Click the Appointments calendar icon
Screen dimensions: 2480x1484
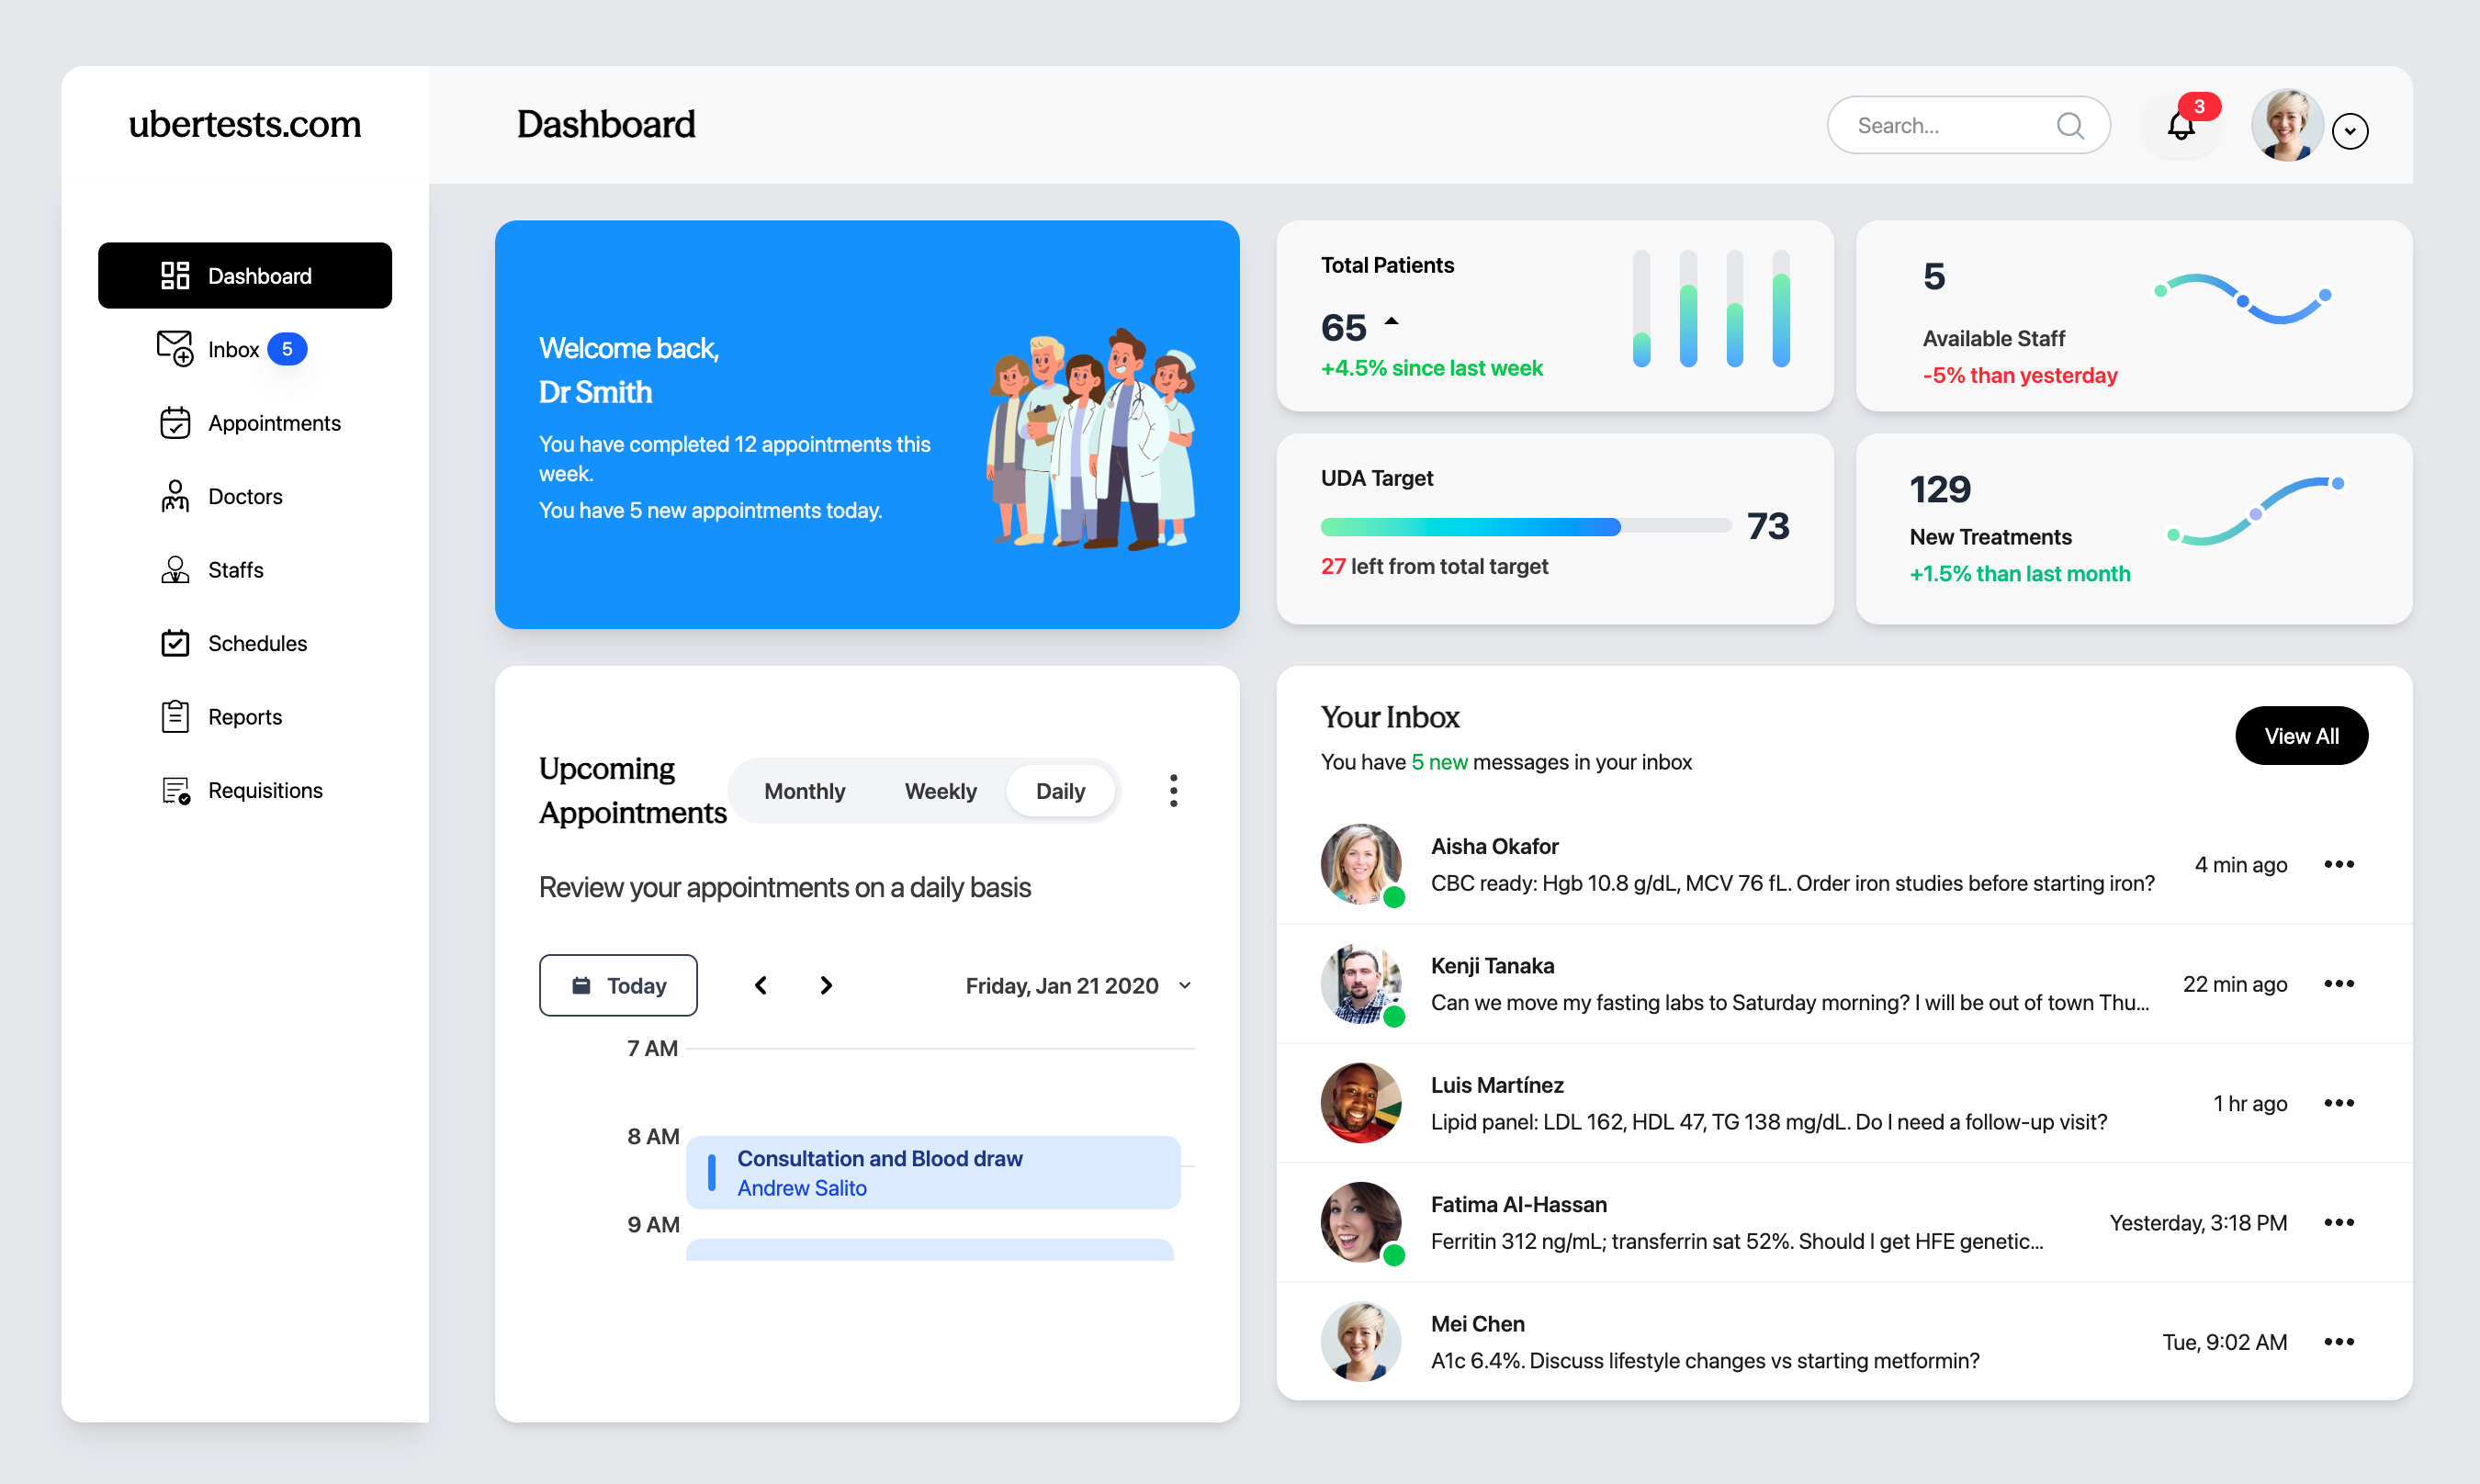click(175, 423)
